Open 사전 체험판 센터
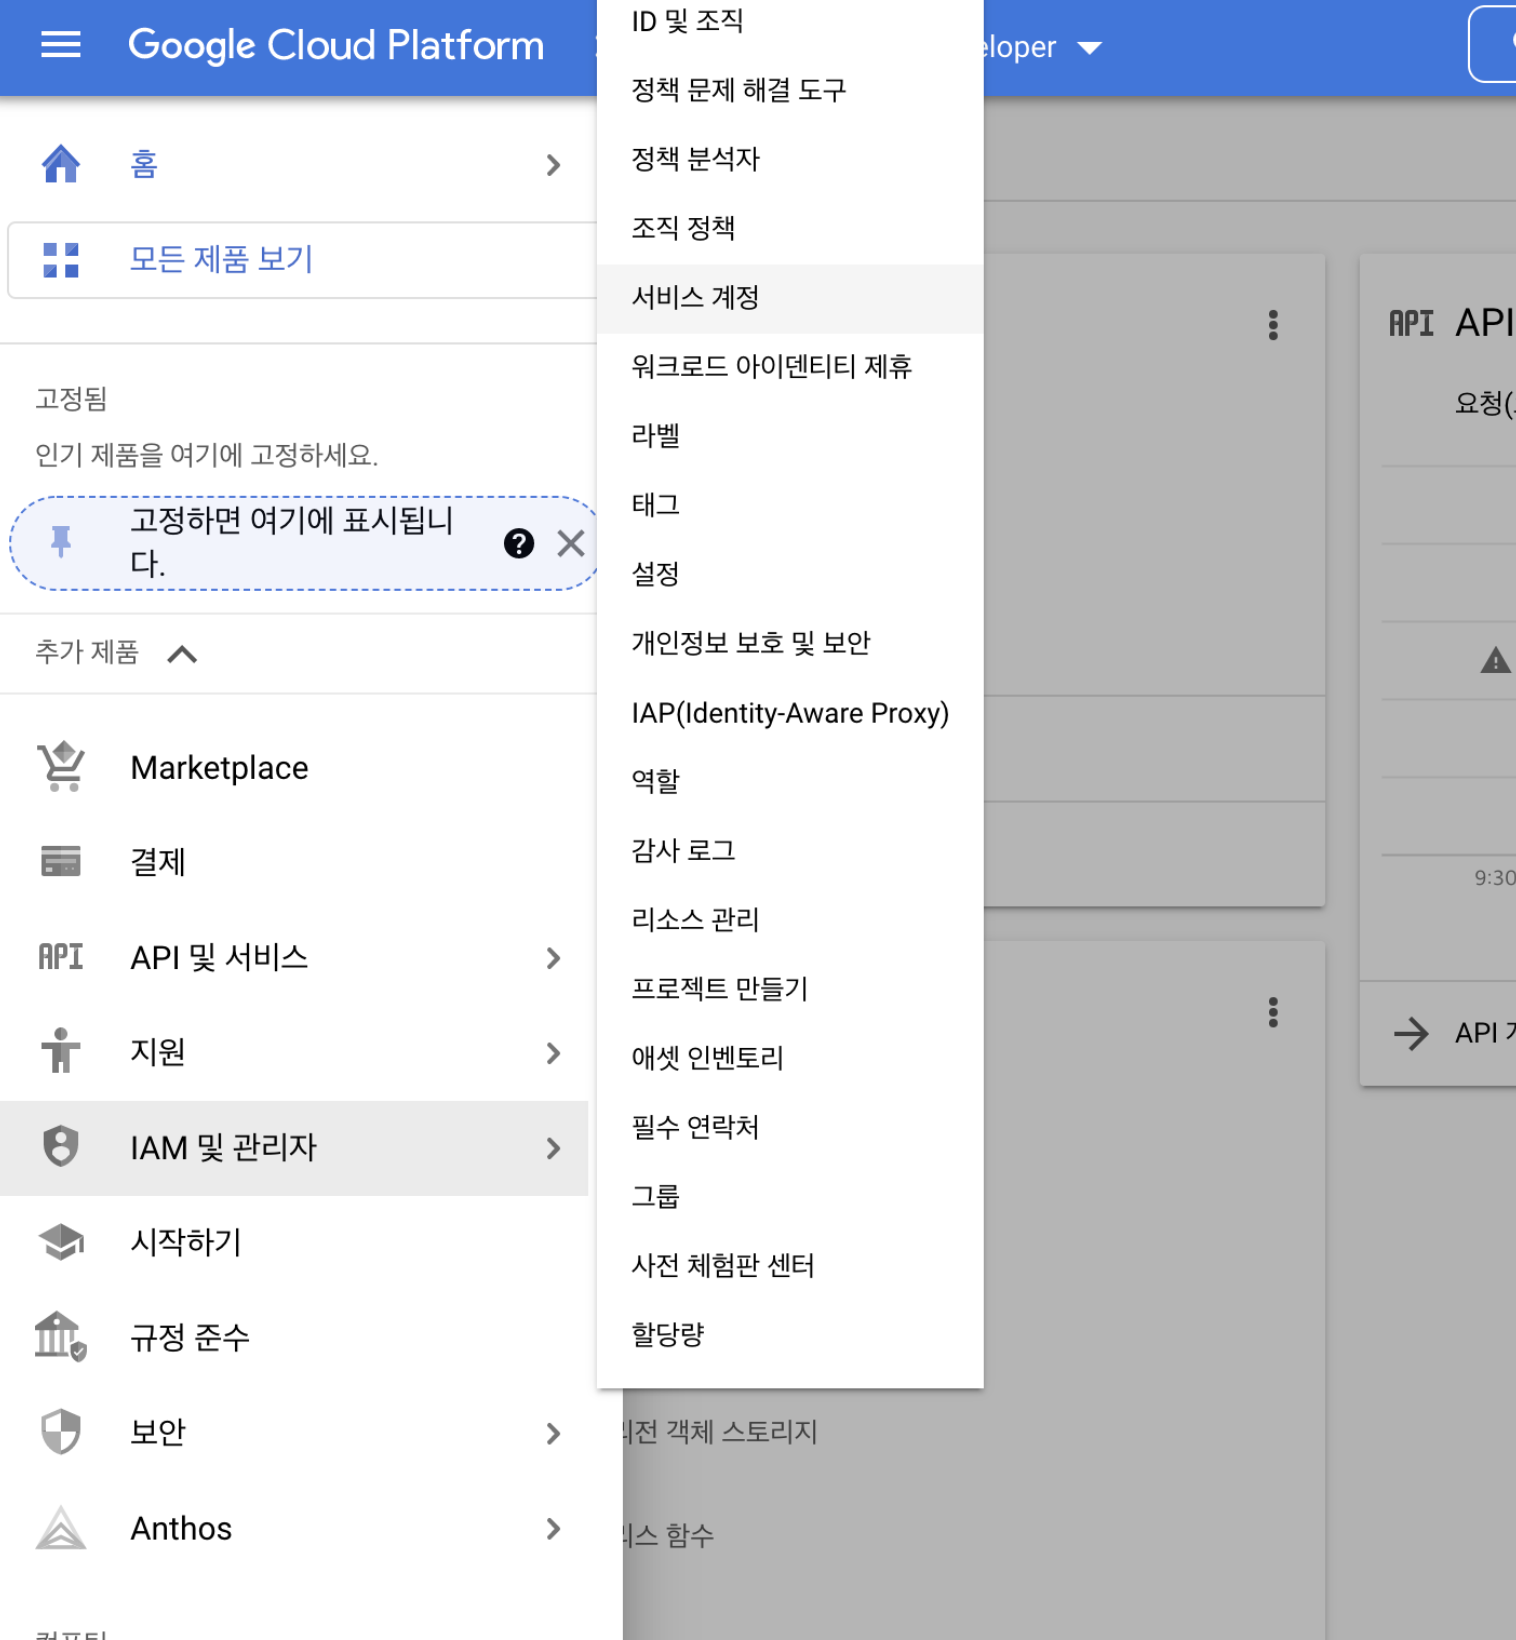 [790, 1266]
